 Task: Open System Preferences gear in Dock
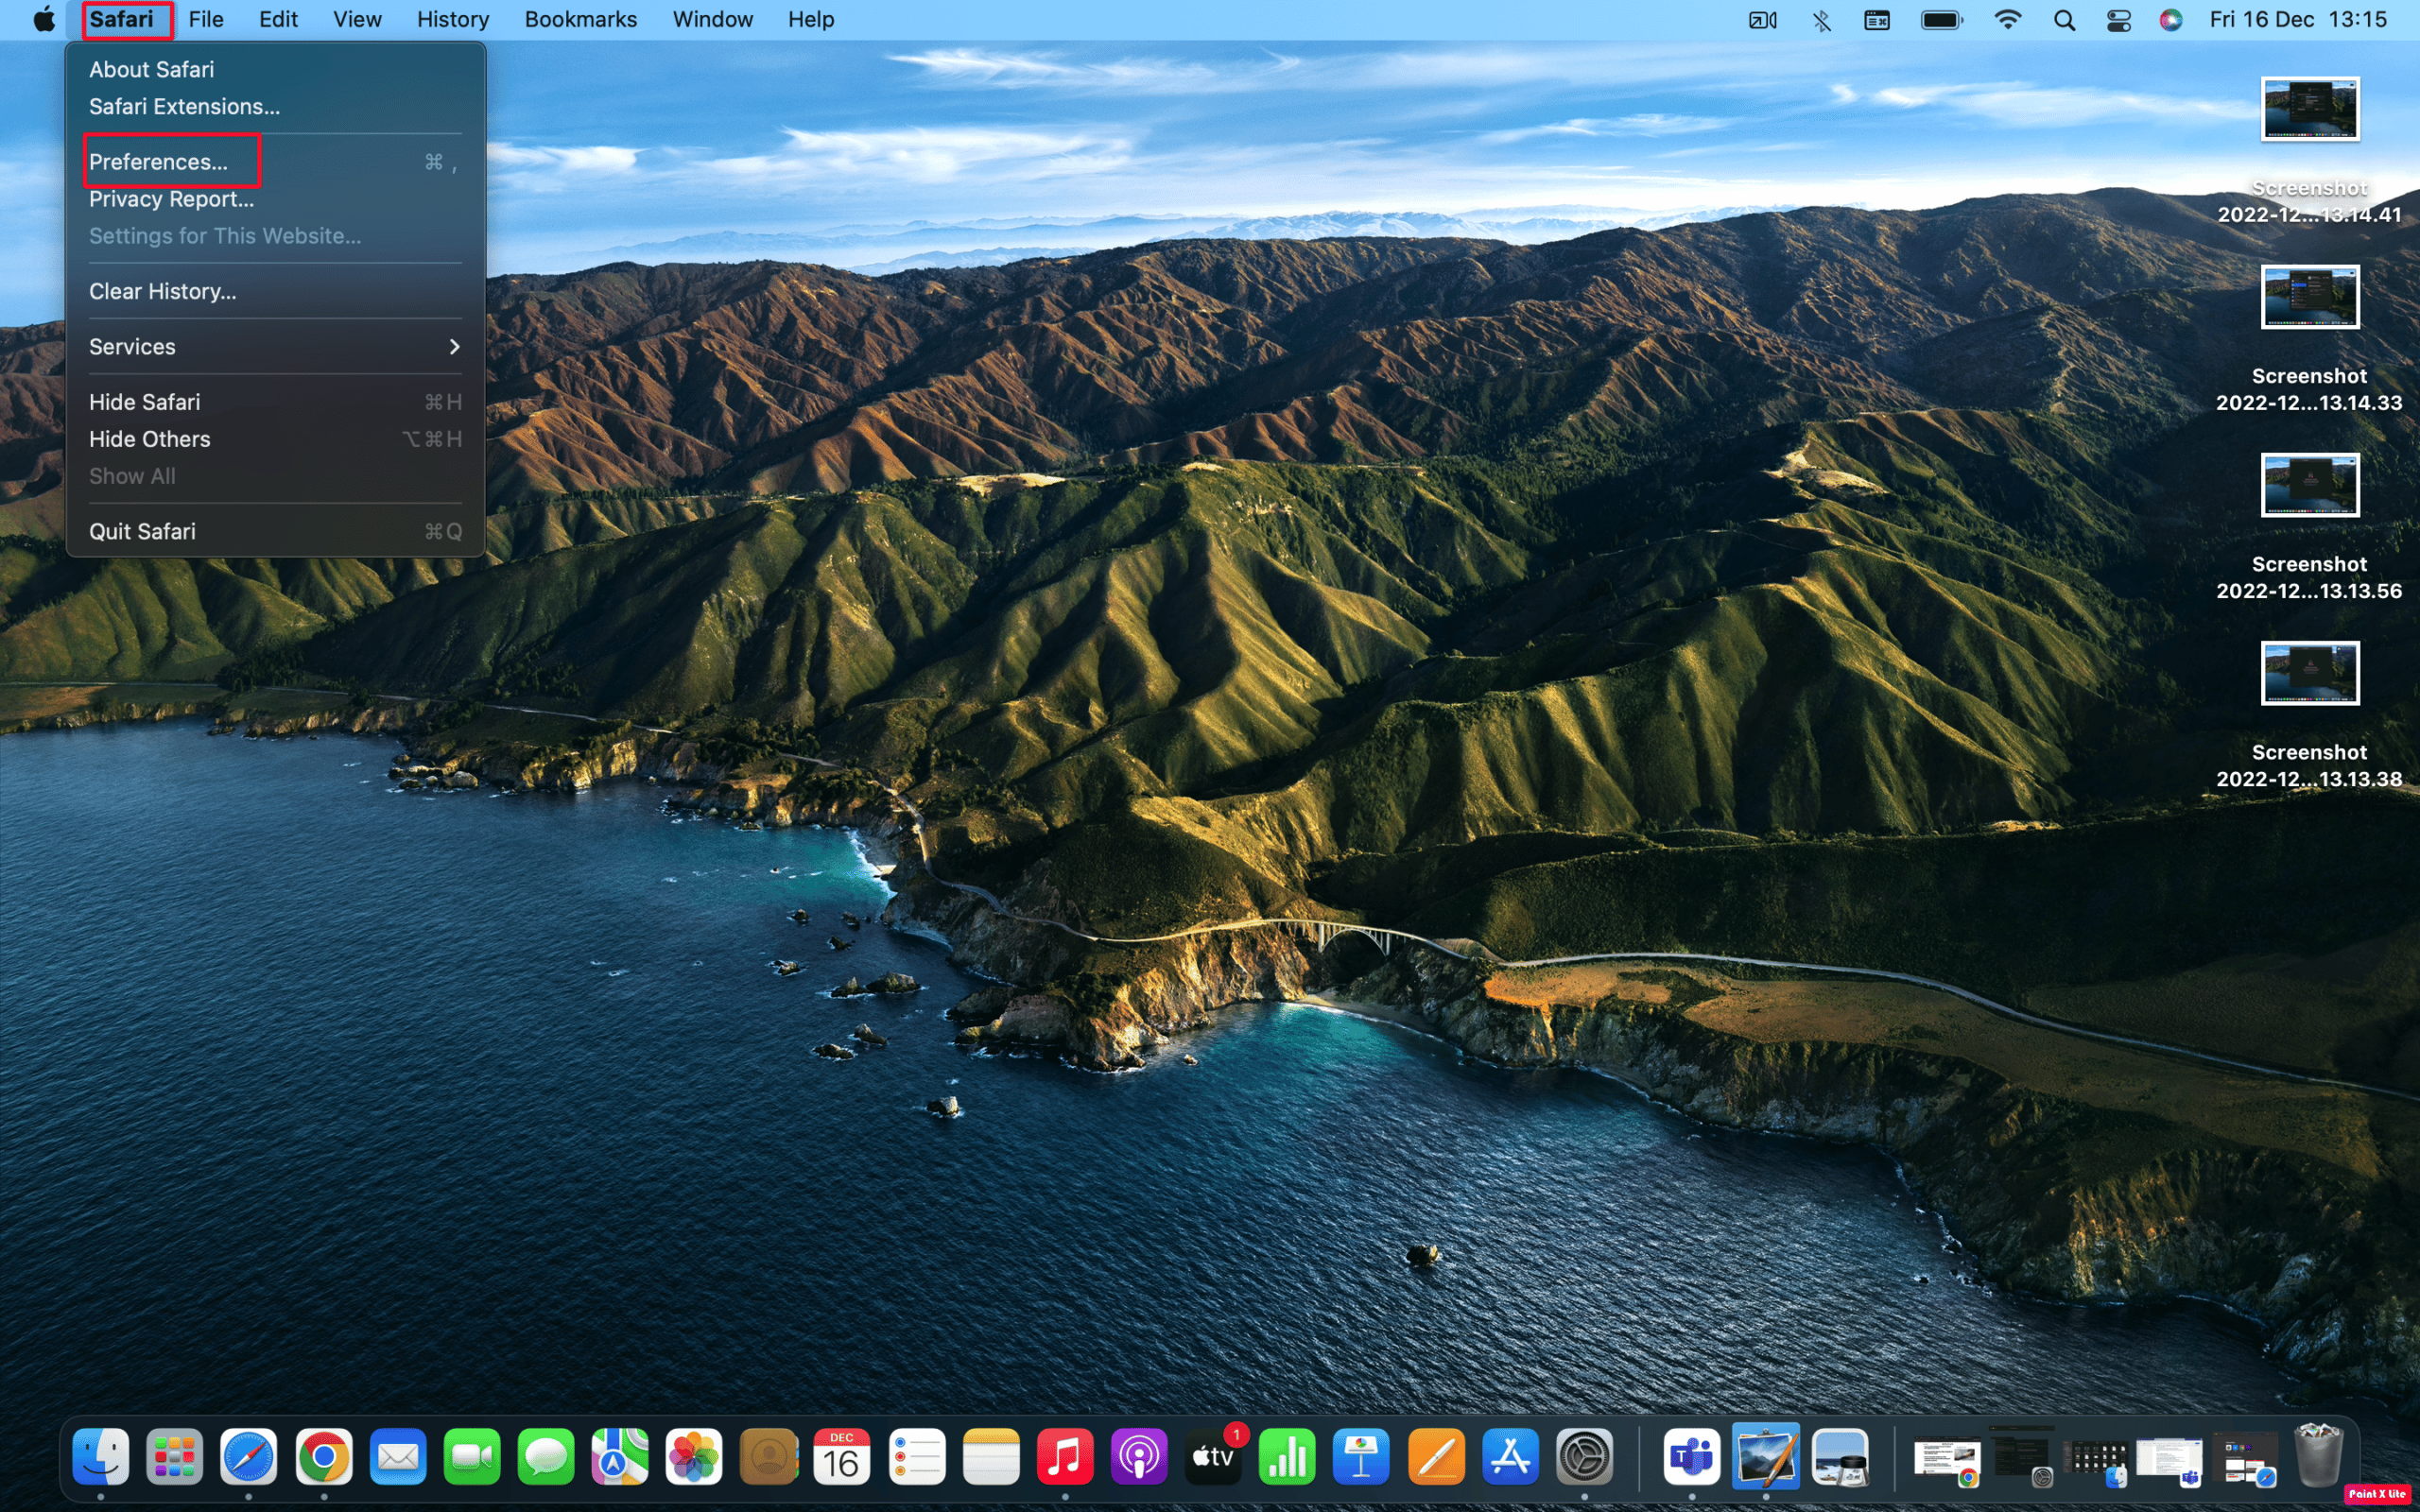tap(1584, 1457)
